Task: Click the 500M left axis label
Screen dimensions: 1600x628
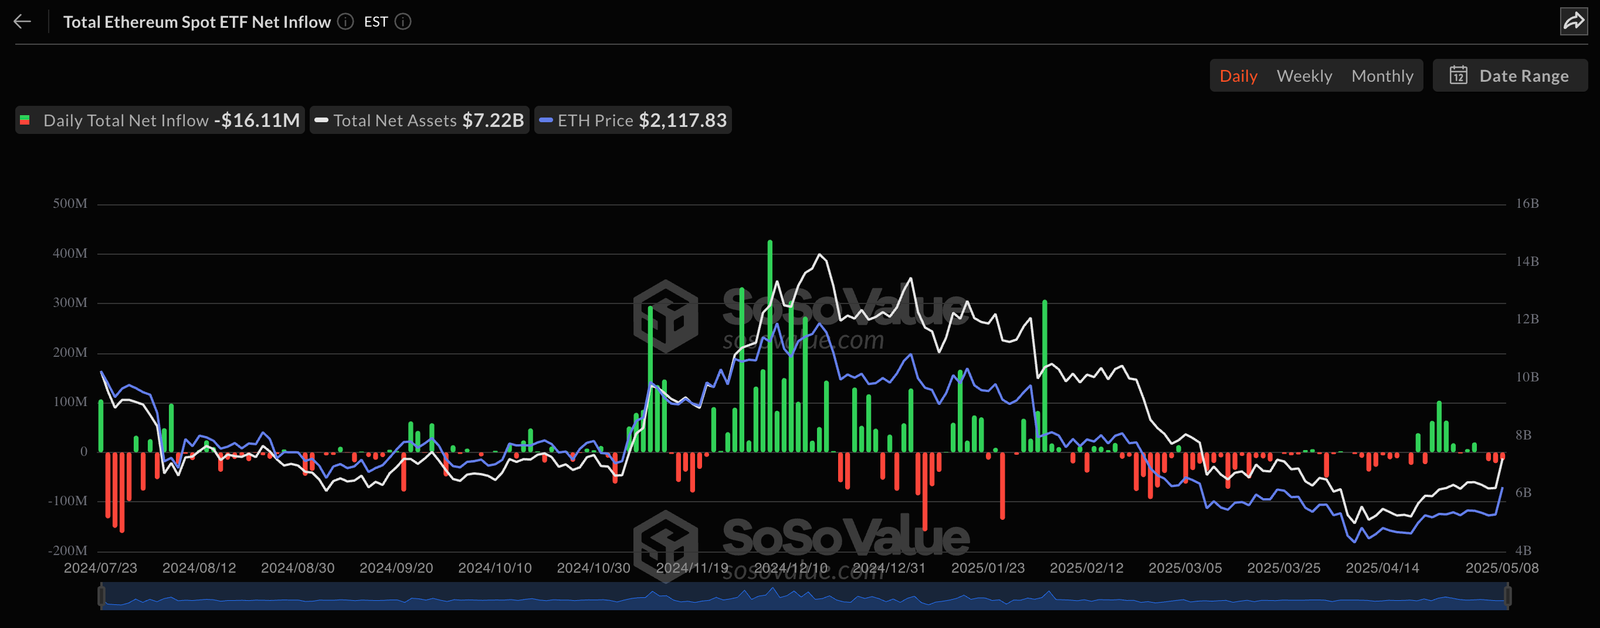Action: (x=70, y=204)
